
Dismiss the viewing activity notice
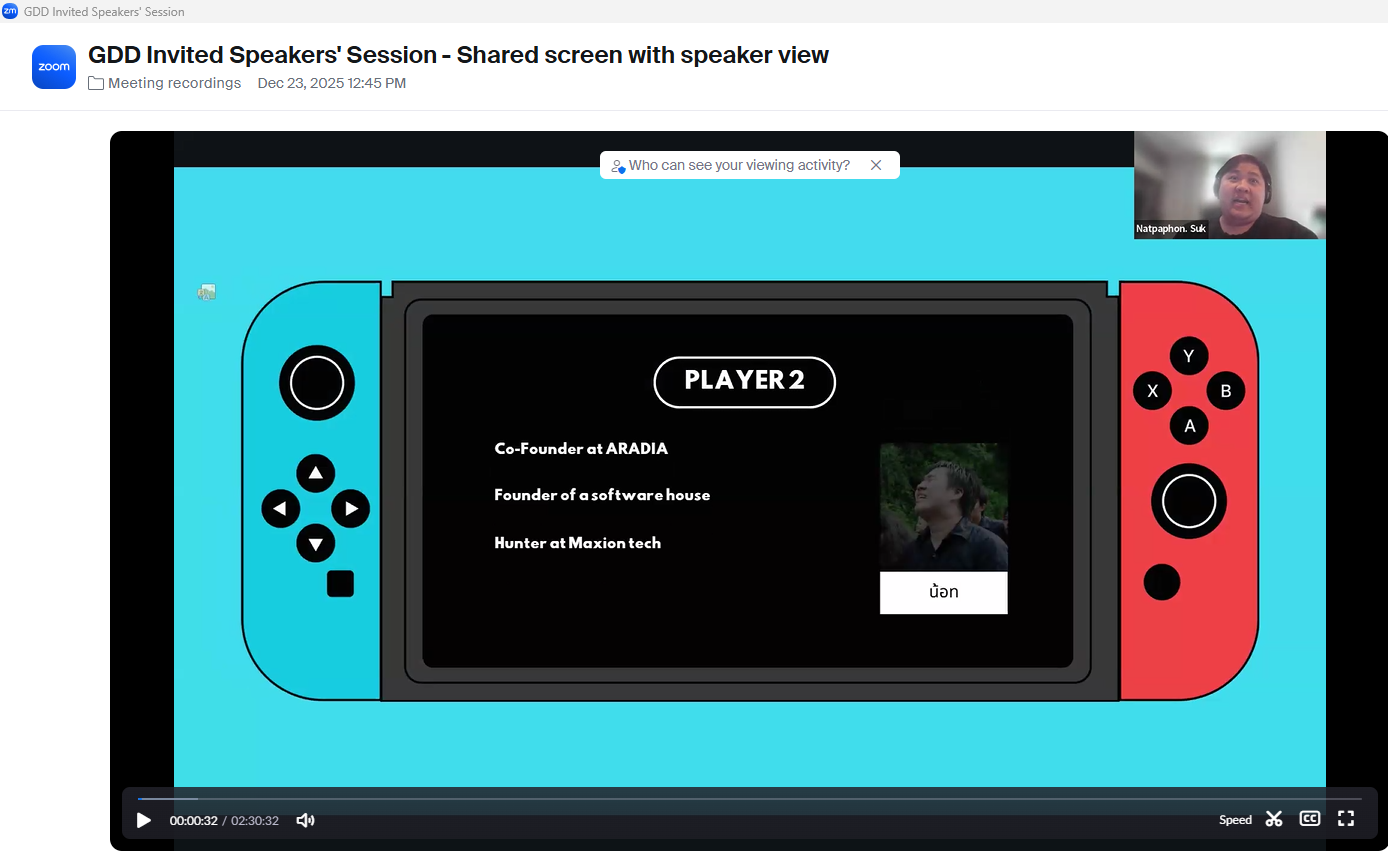(876, 165)
